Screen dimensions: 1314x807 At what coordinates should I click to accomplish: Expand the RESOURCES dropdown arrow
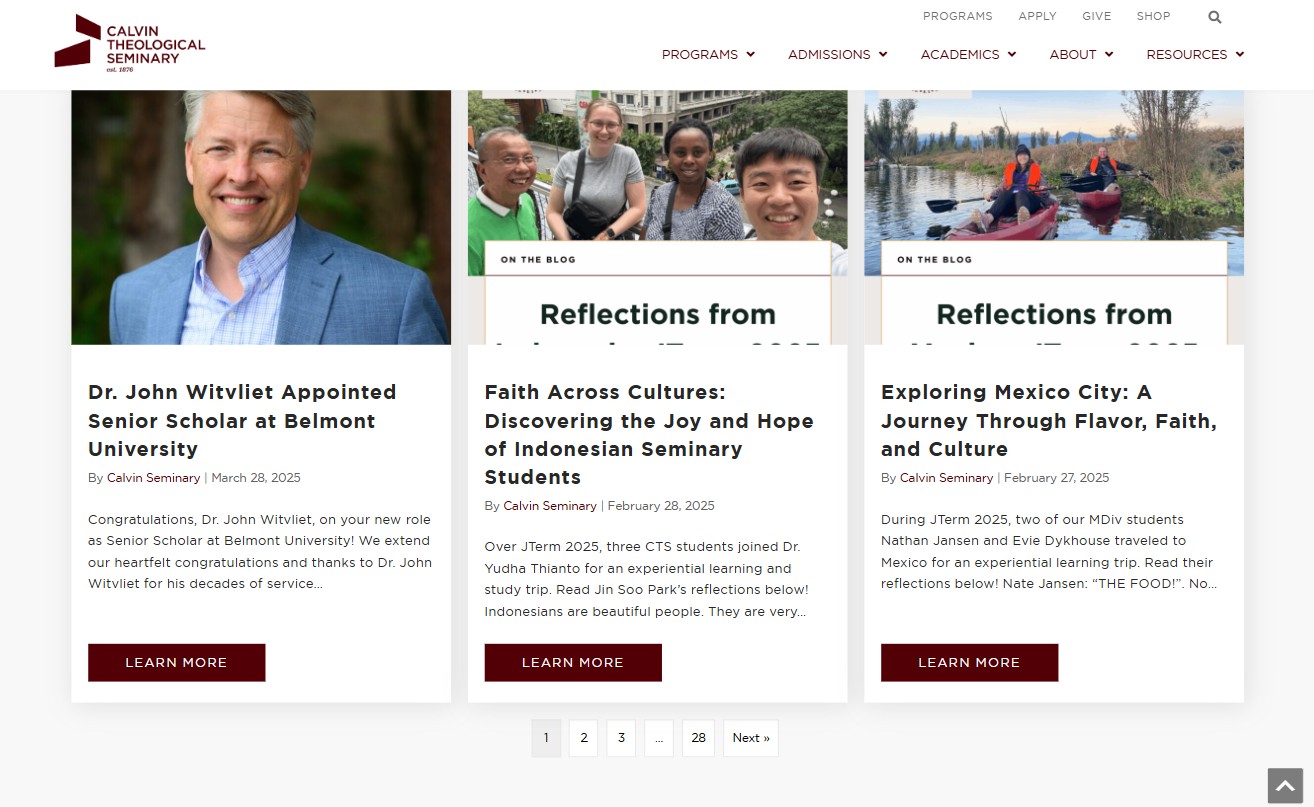coord(1239,55)
